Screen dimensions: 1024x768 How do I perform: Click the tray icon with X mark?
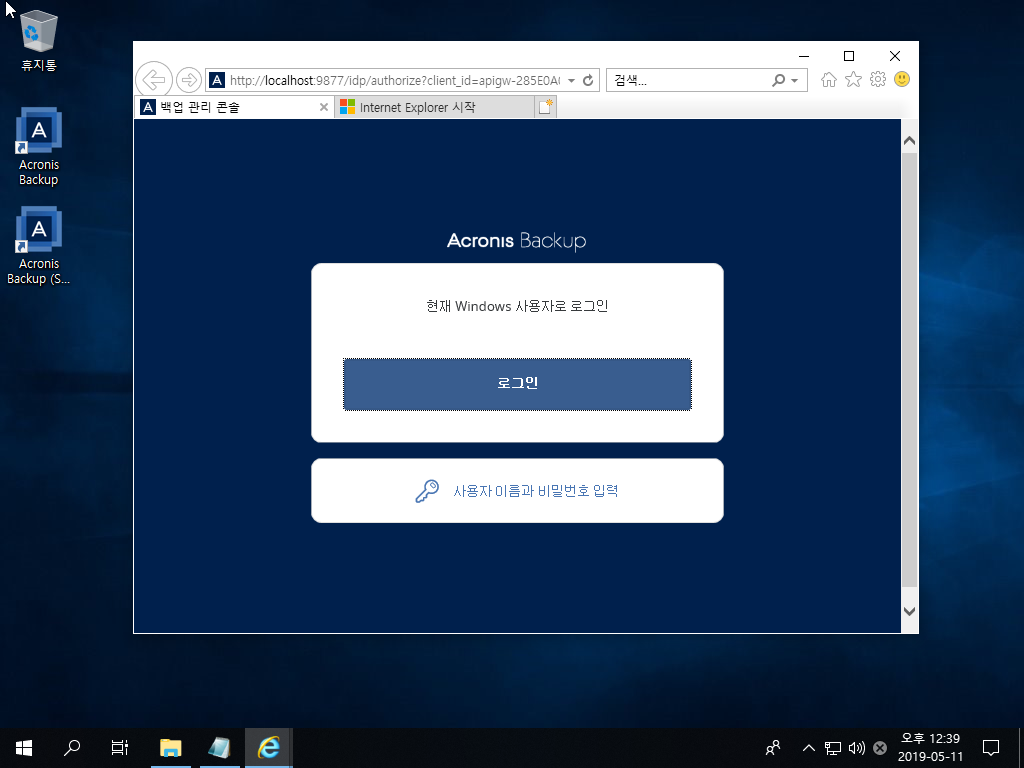[880, 748]
